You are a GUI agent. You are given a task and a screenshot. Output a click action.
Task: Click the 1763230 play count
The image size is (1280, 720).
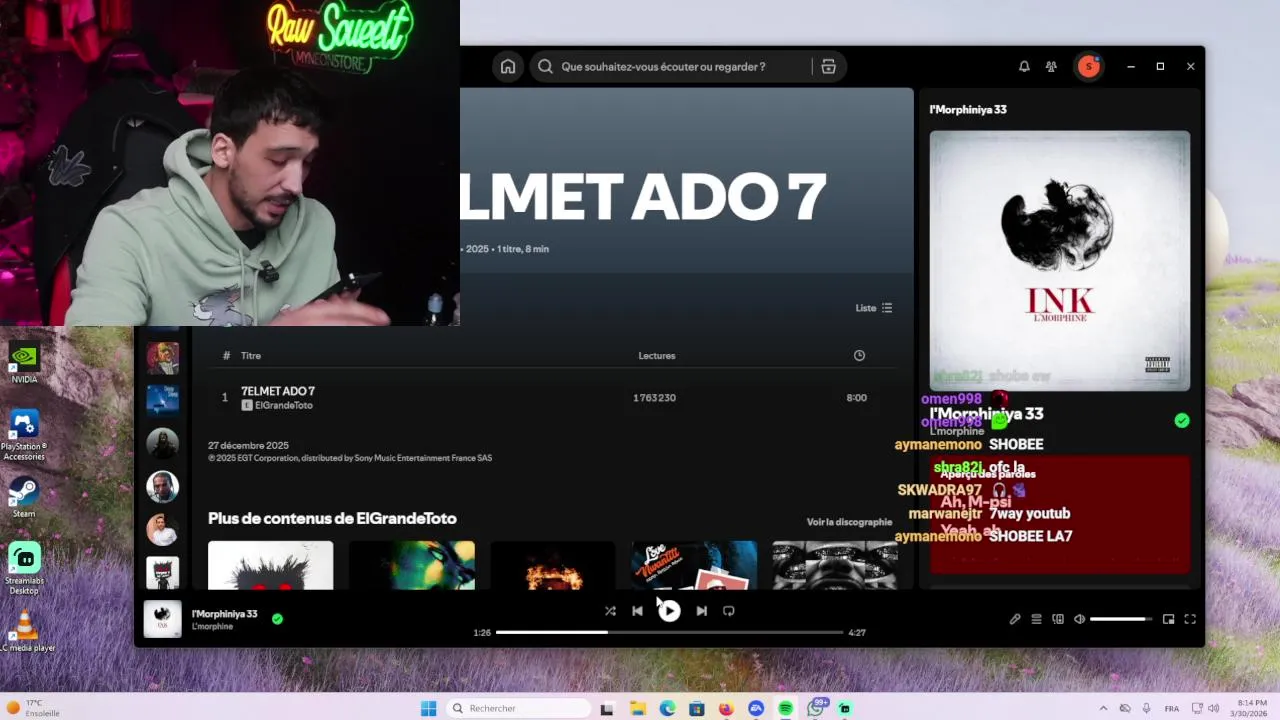[x=654, y=398]
